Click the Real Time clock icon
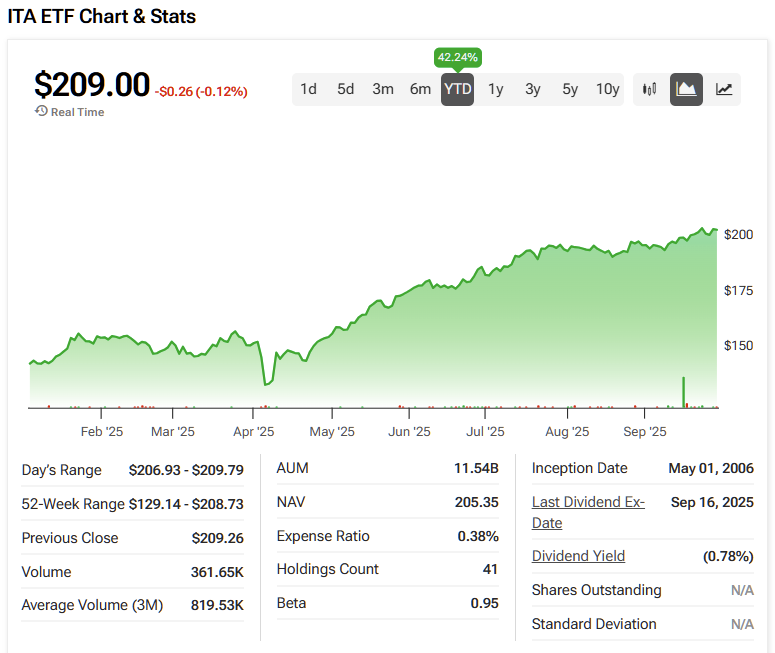 click(41, 111)
